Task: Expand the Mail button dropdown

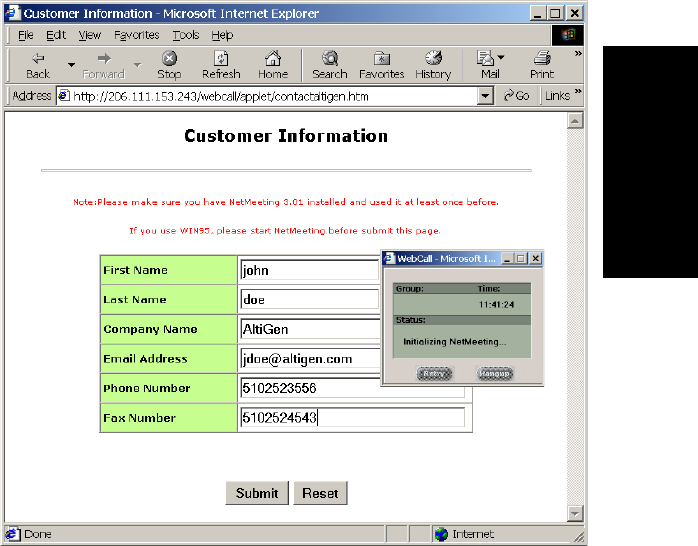Action: point(501,58)
